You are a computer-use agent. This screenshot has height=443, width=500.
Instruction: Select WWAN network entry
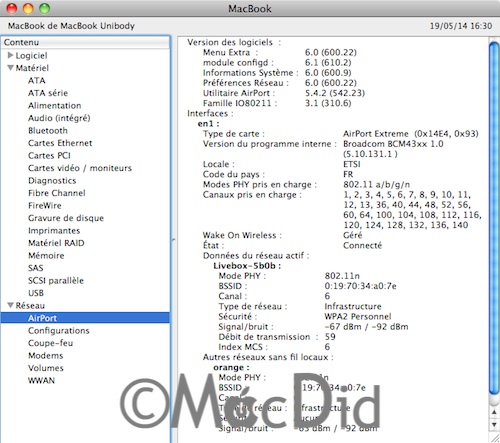tap(41, 380)
